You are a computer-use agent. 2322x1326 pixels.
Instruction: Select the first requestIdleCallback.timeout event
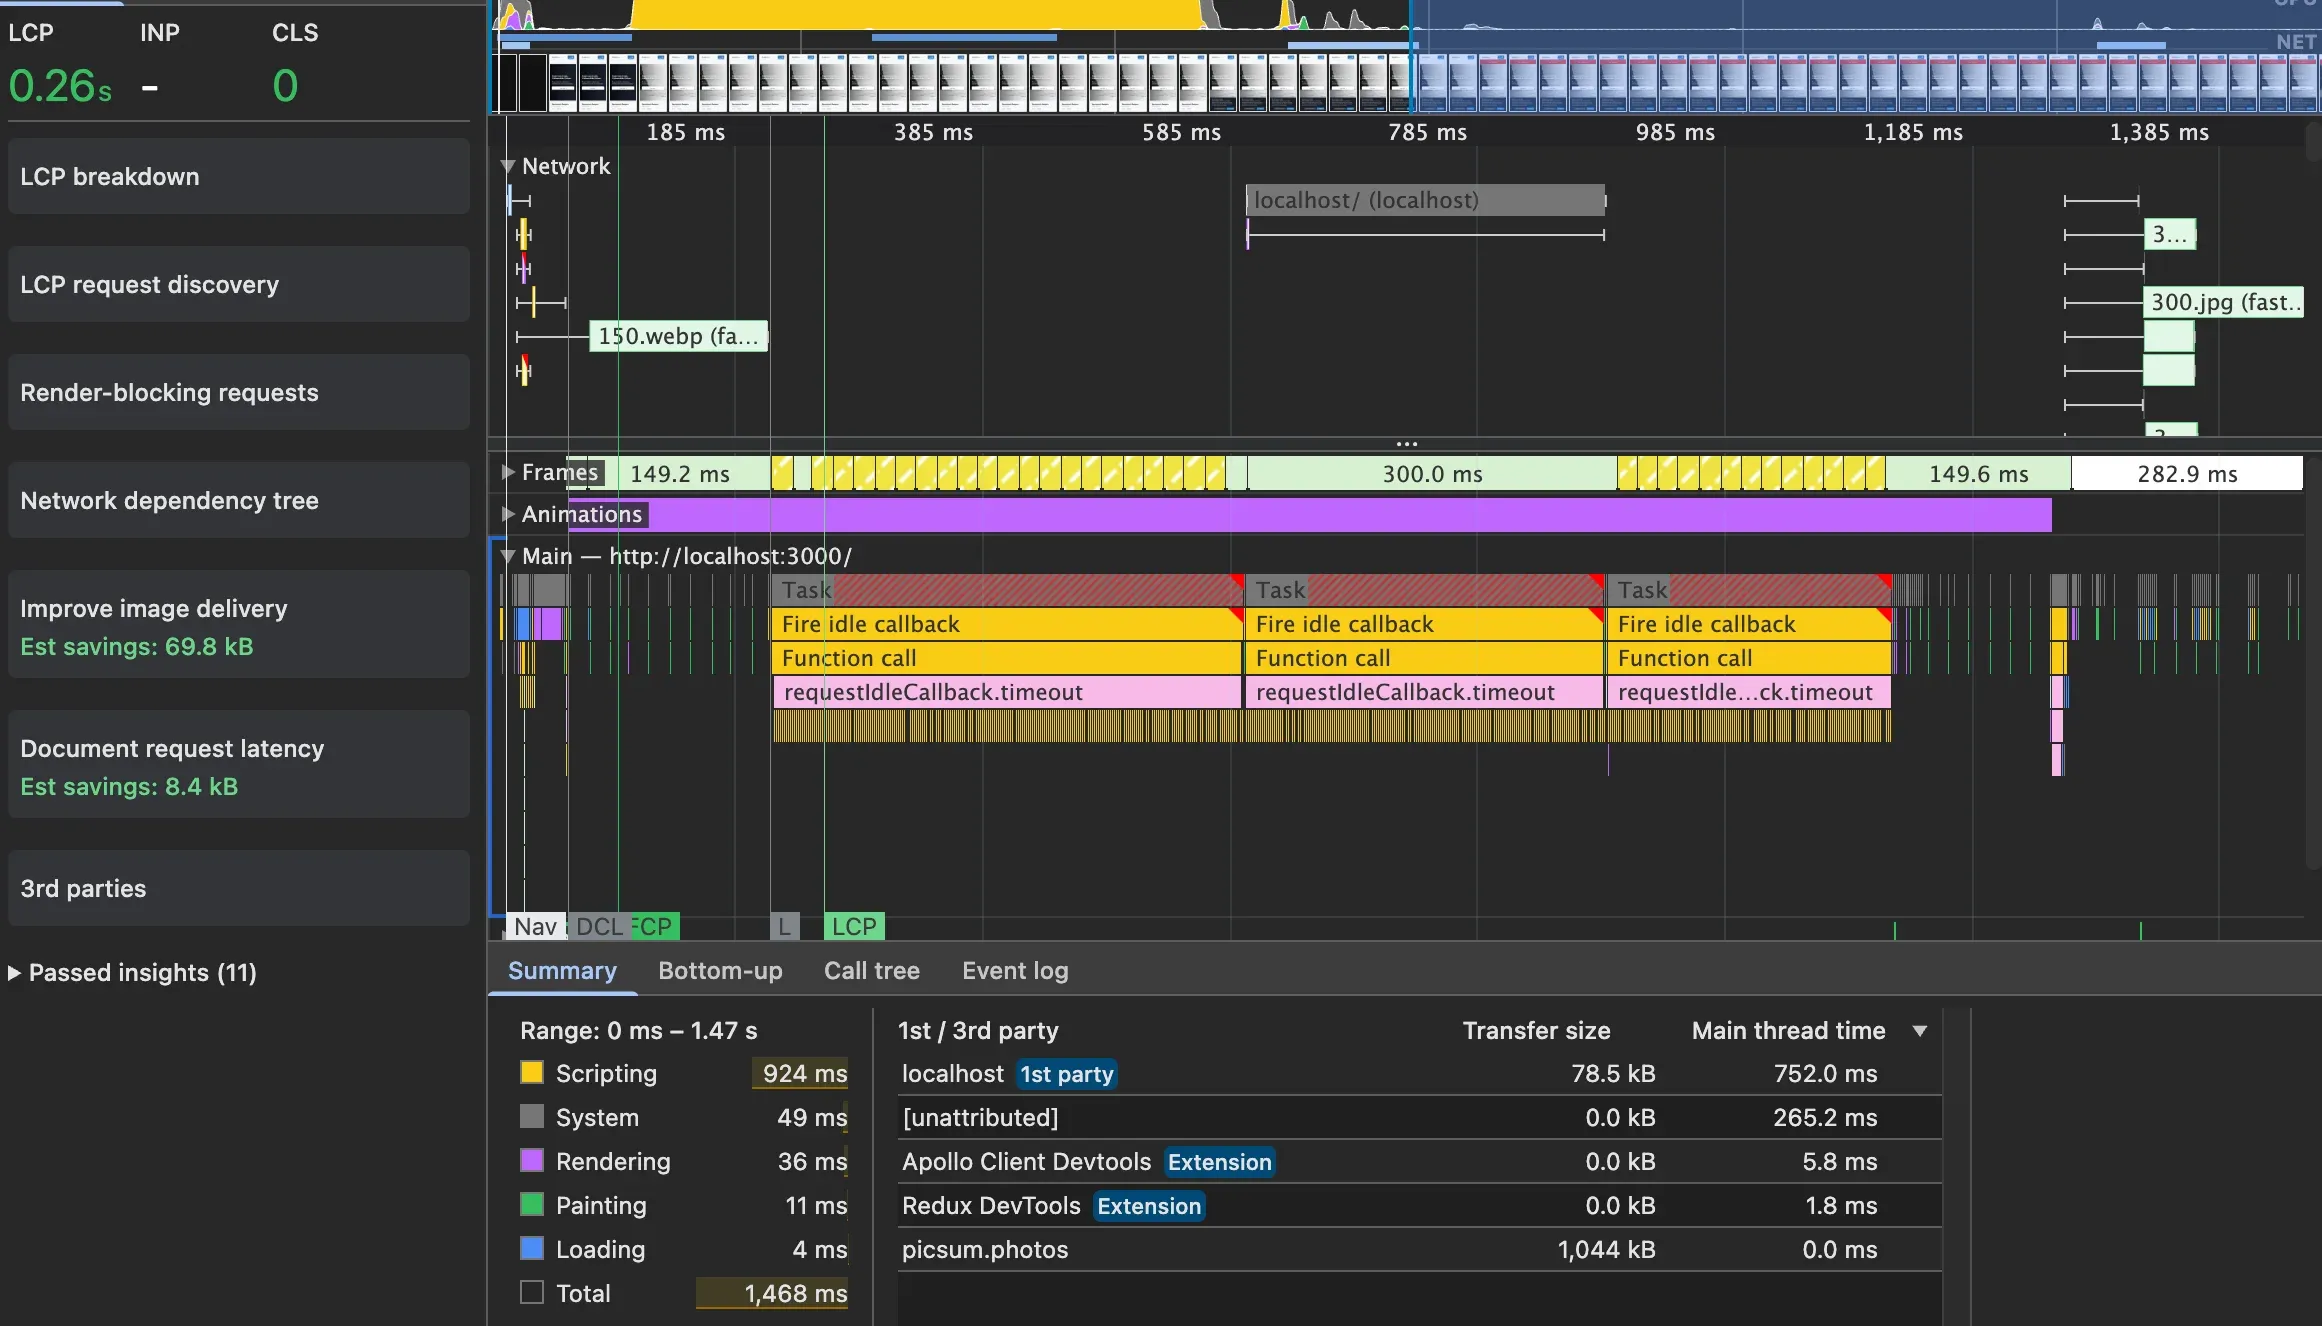point(1006,692)
